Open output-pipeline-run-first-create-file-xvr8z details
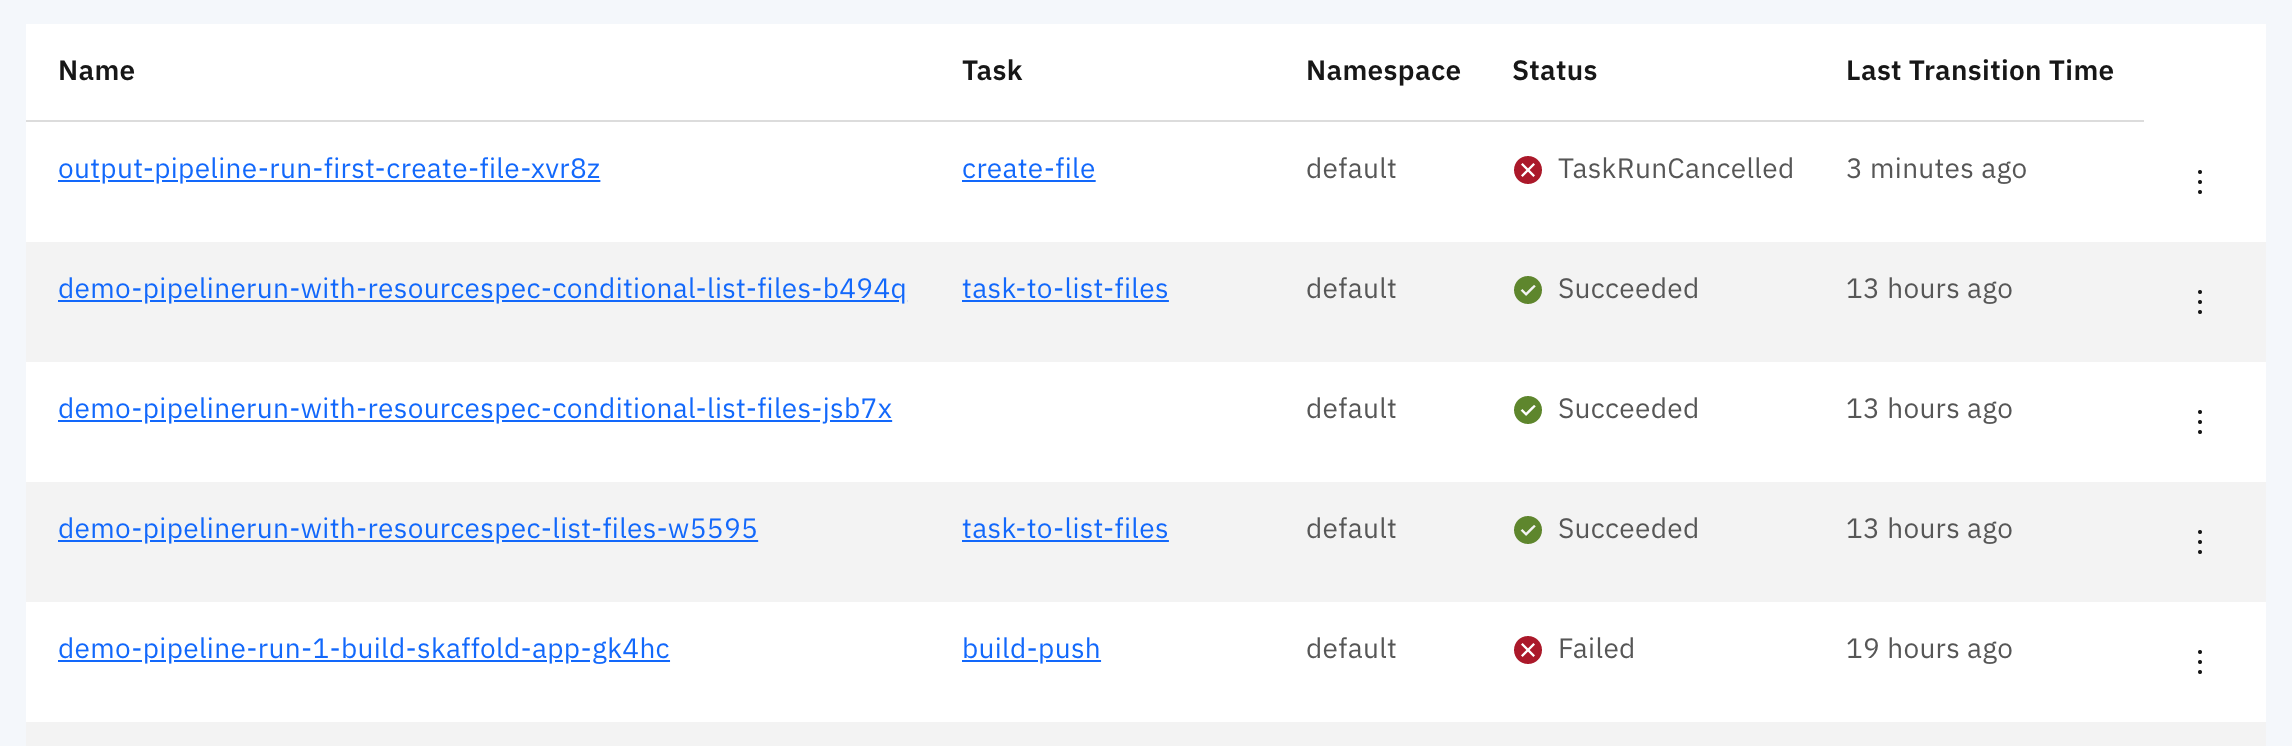This screenshot has width=2292, height=746. click(329, 169)
